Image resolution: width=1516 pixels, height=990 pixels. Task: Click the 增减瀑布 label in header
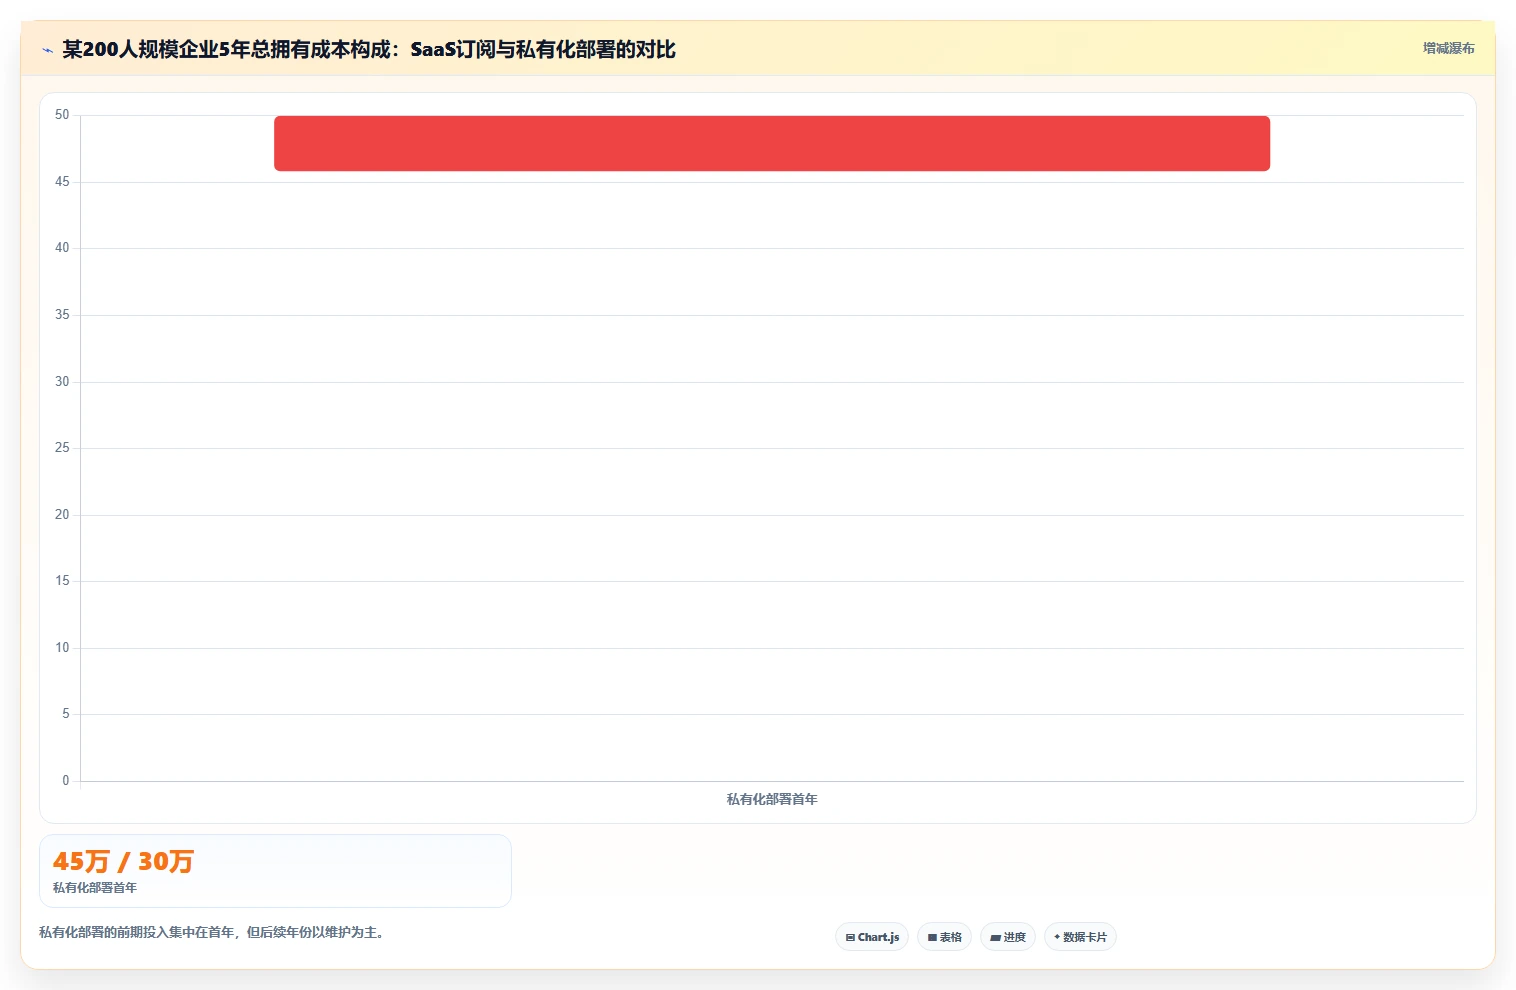click(x=1449, y=48)
